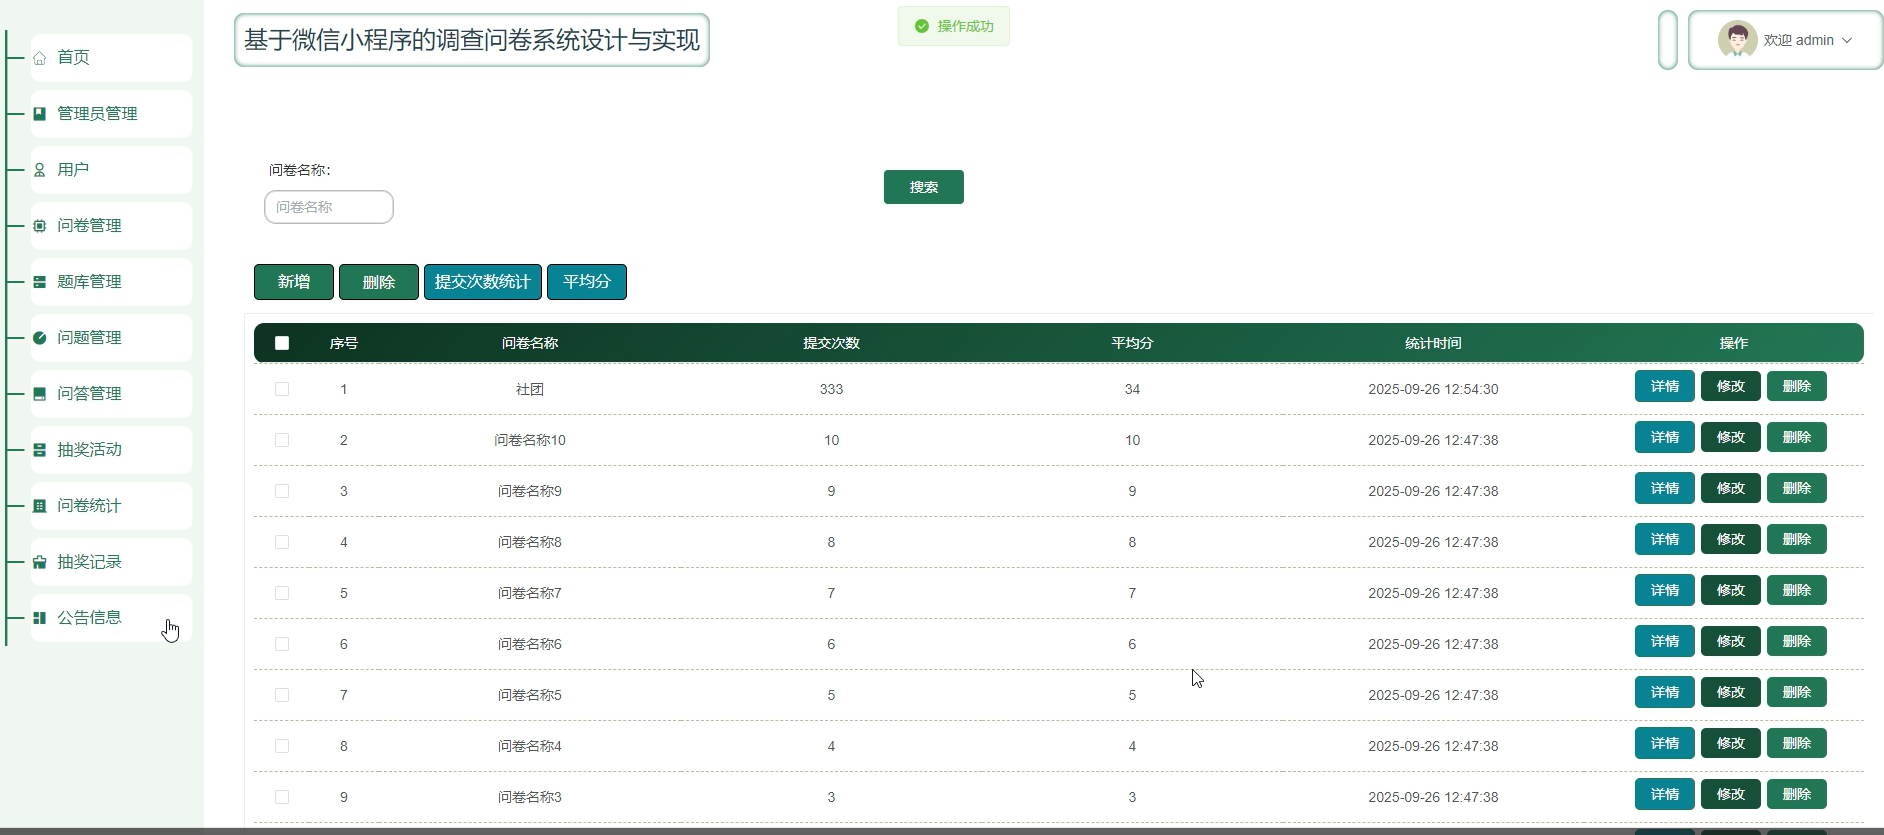
Task: Check the box for row 社团
Action: (x=282, y=389)
